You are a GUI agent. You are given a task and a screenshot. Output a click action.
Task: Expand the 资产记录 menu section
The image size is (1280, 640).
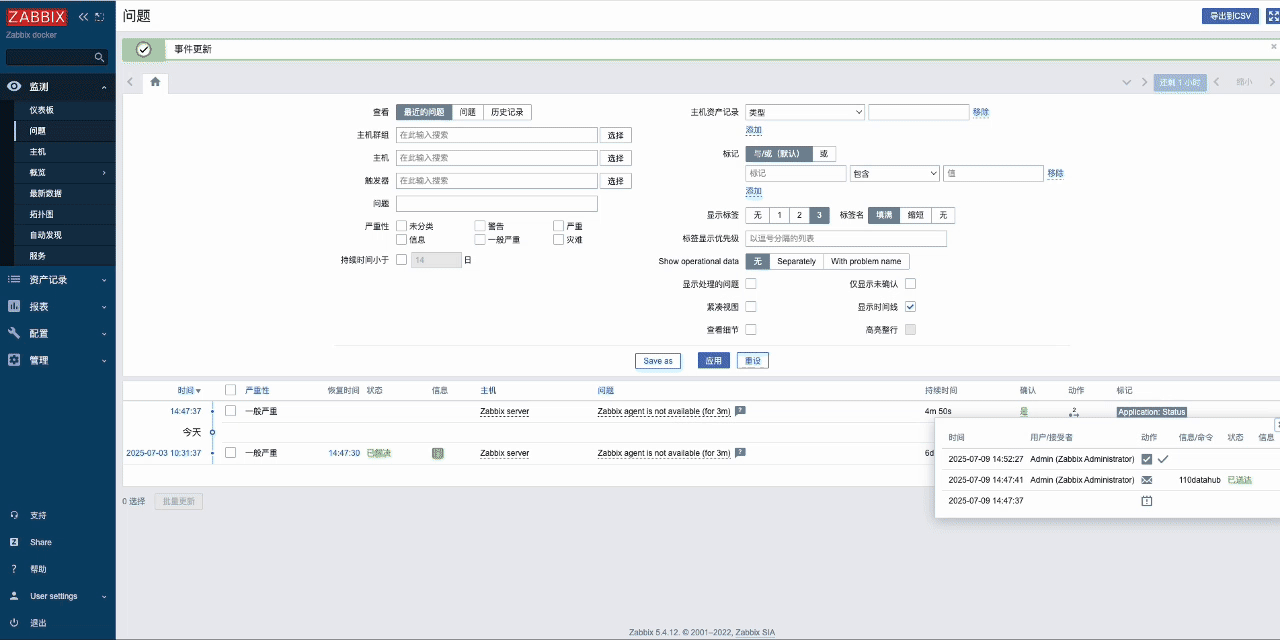(58, 280)
